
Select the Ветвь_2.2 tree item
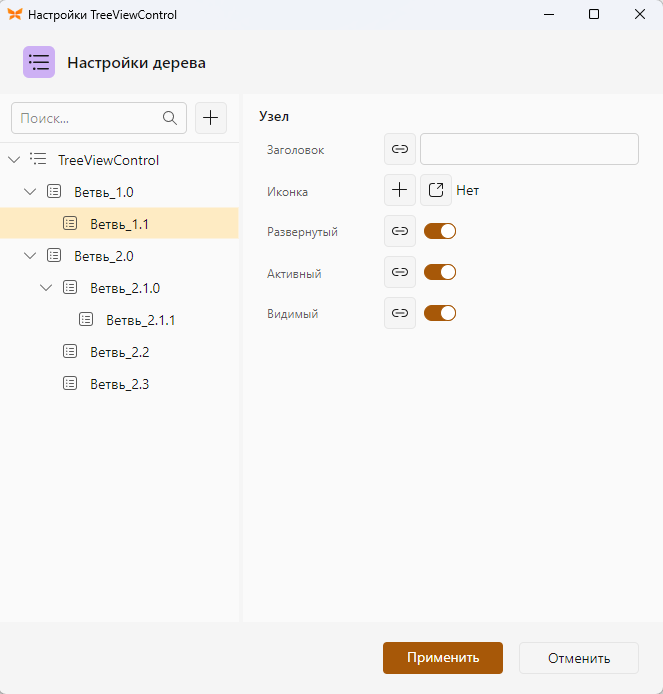(119, 352)
